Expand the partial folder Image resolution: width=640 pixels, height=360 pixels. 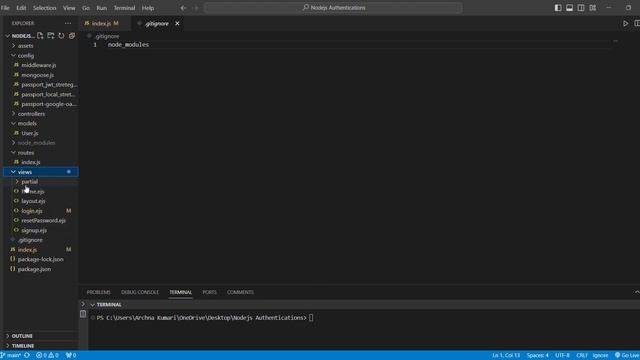click(29, 182)
